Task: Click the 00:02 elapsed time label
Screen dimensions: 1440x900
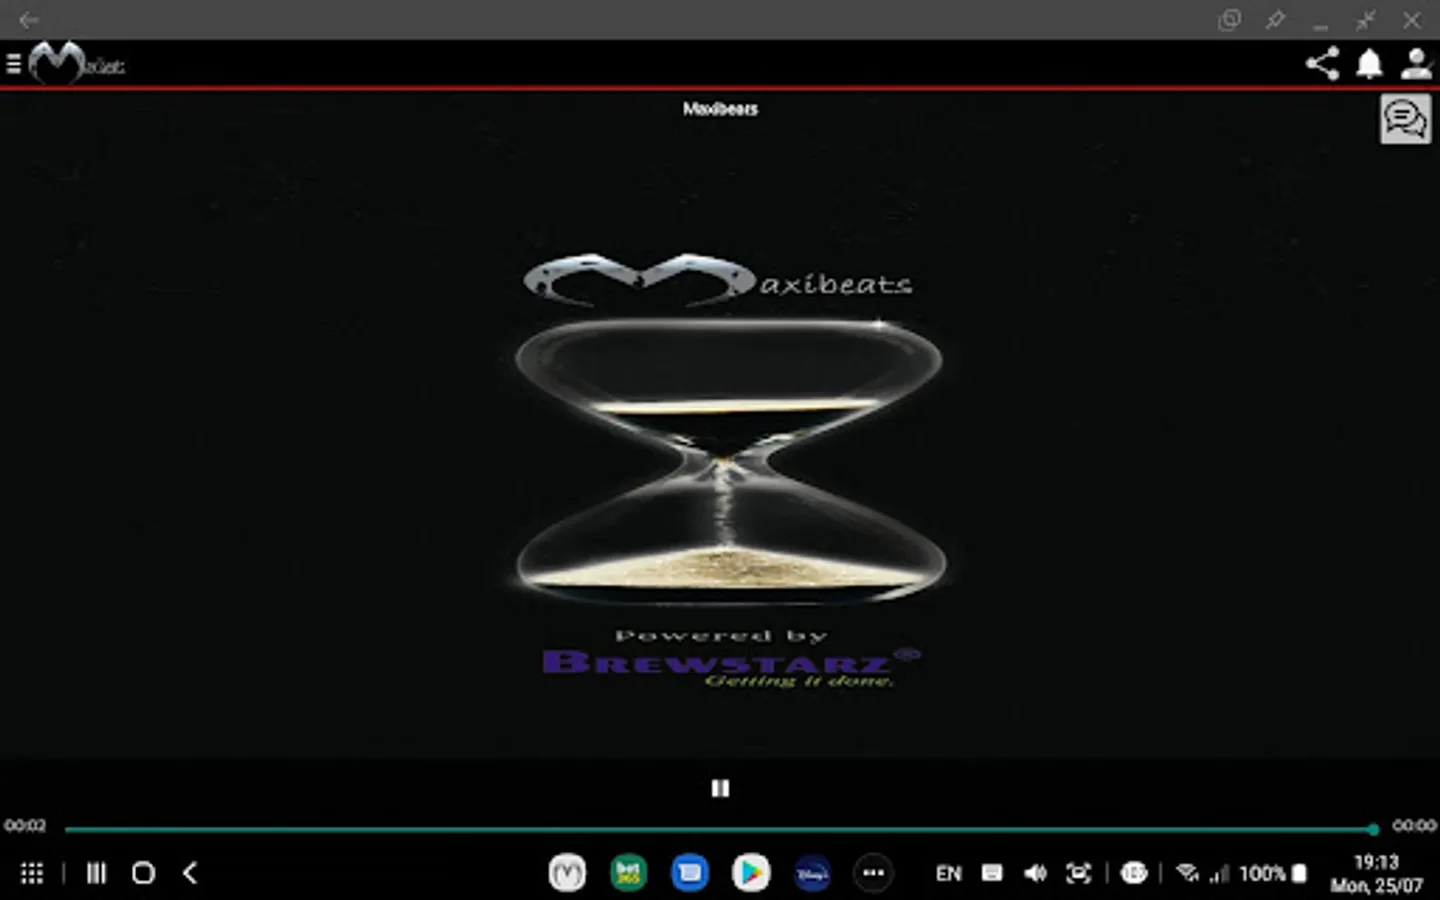Action: pos(25,826)
